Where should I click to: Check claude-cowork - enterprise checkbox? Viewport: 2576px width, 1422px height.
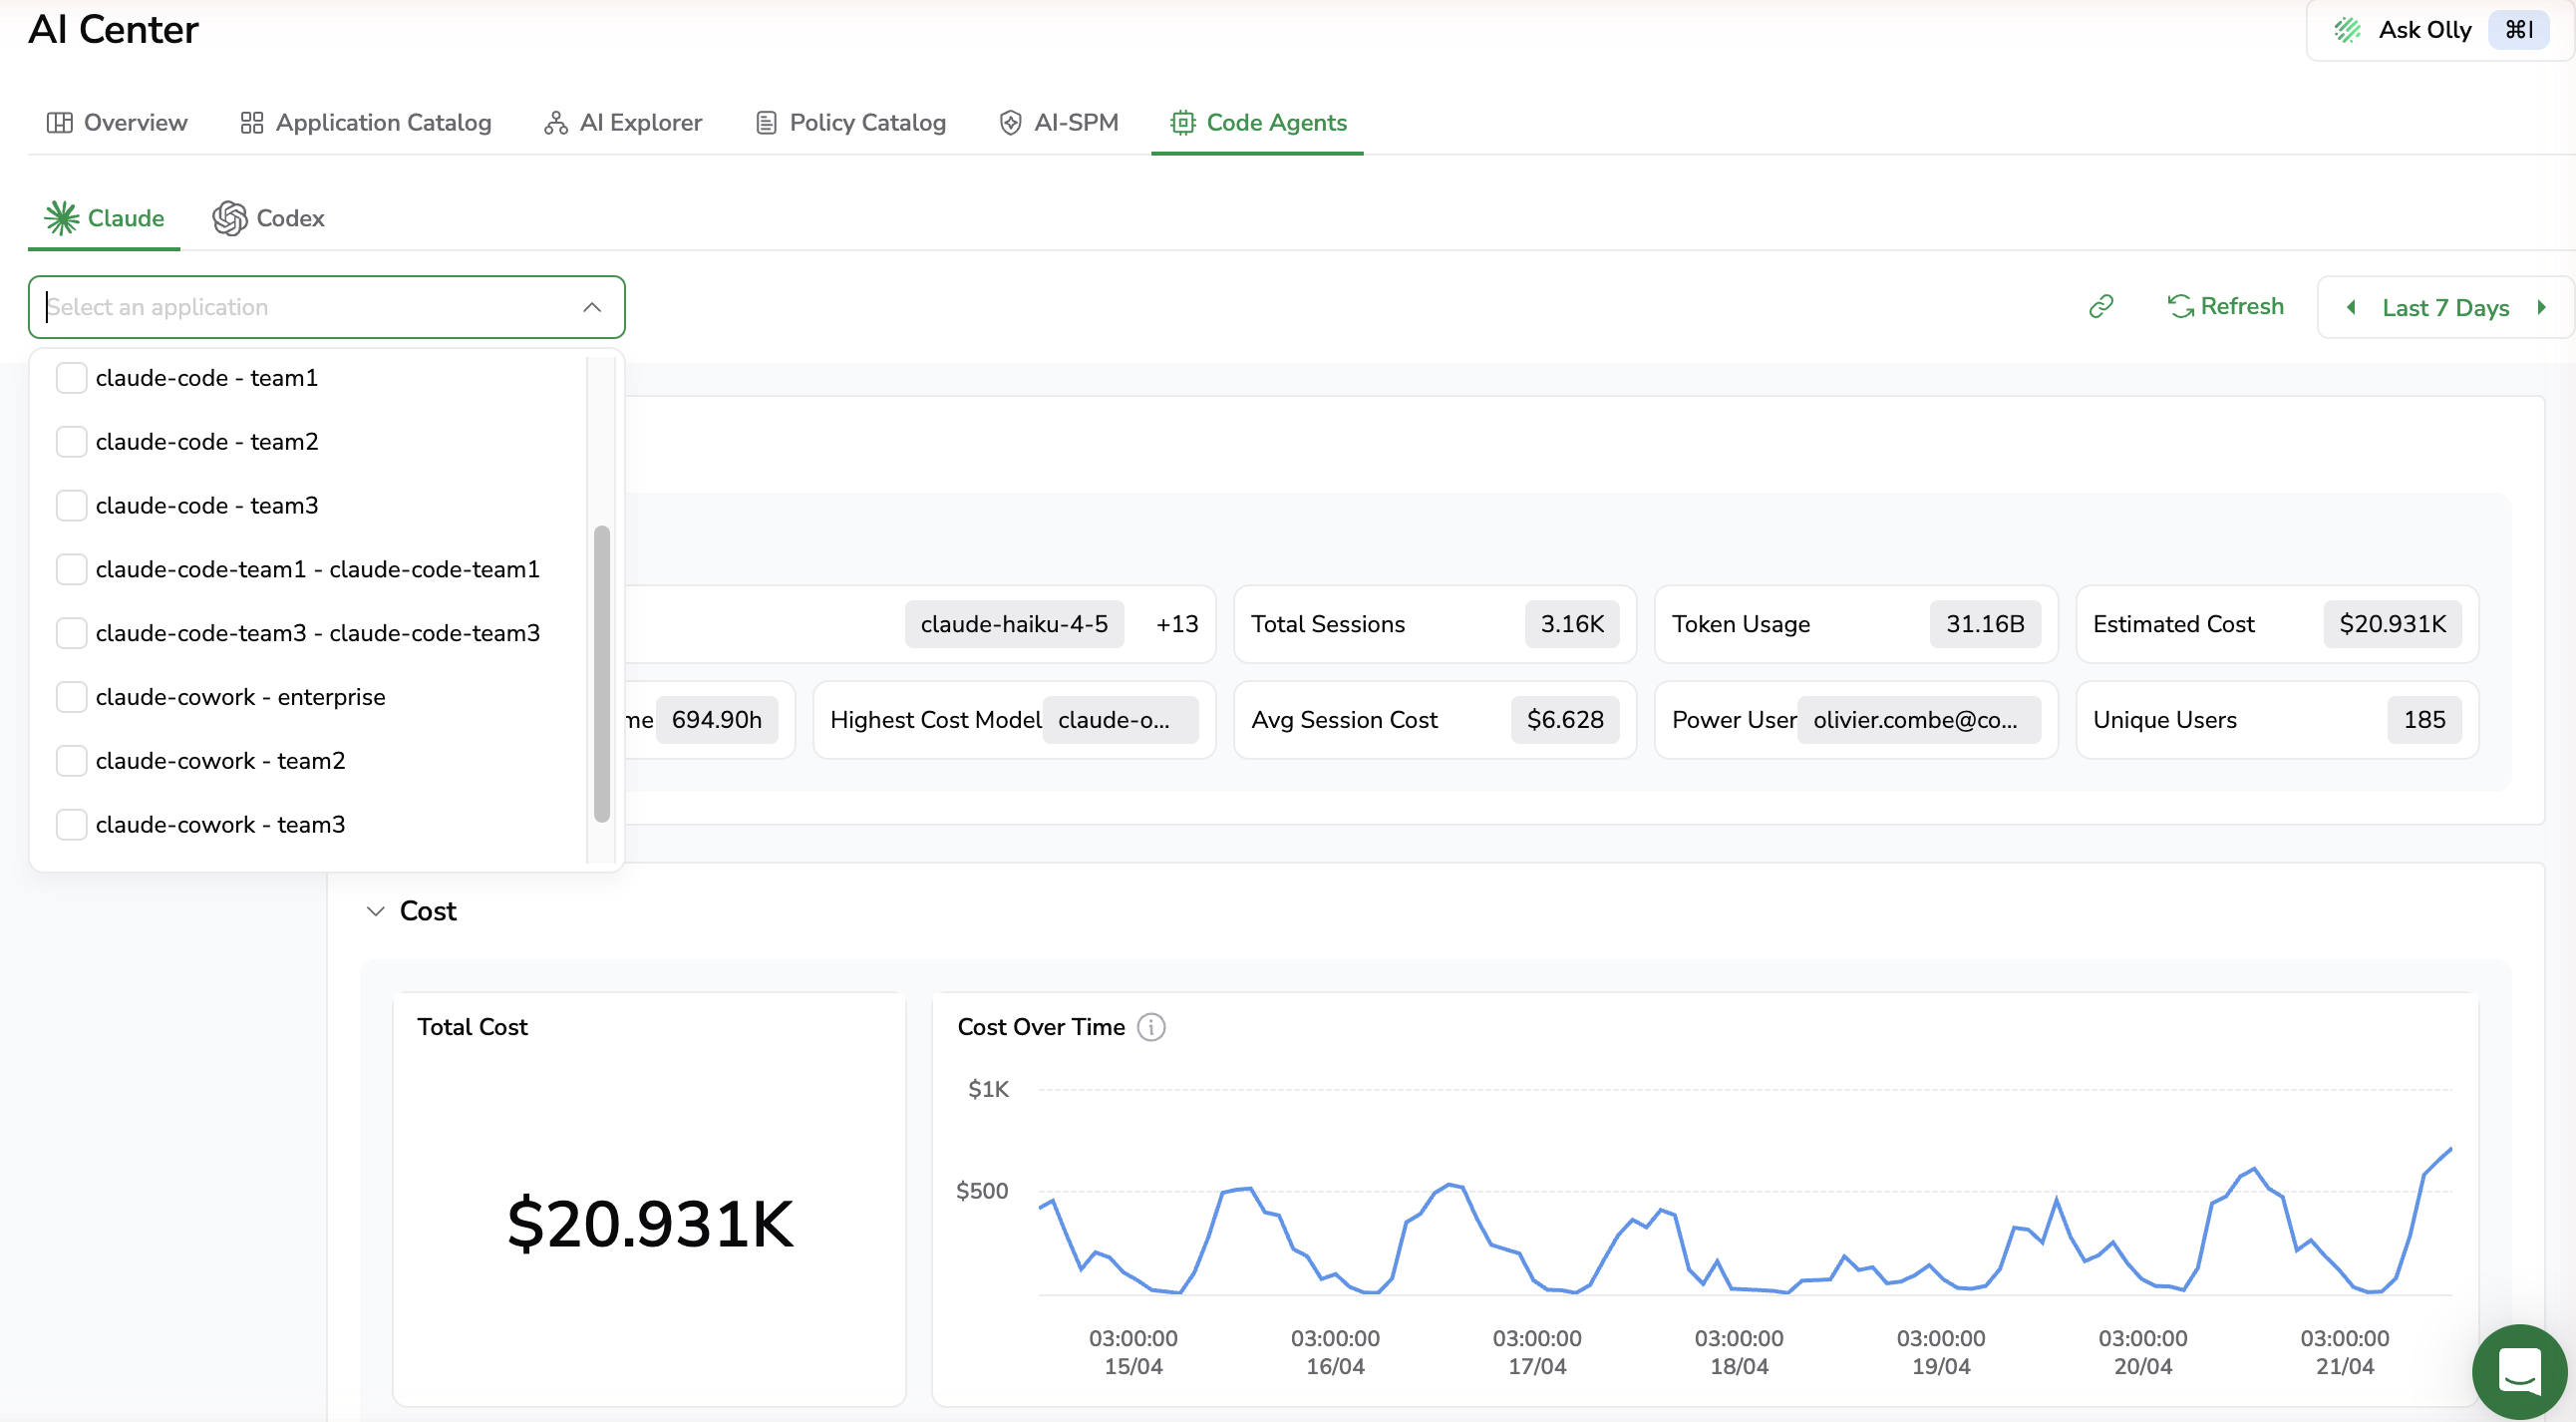click(x=71, y=697)
